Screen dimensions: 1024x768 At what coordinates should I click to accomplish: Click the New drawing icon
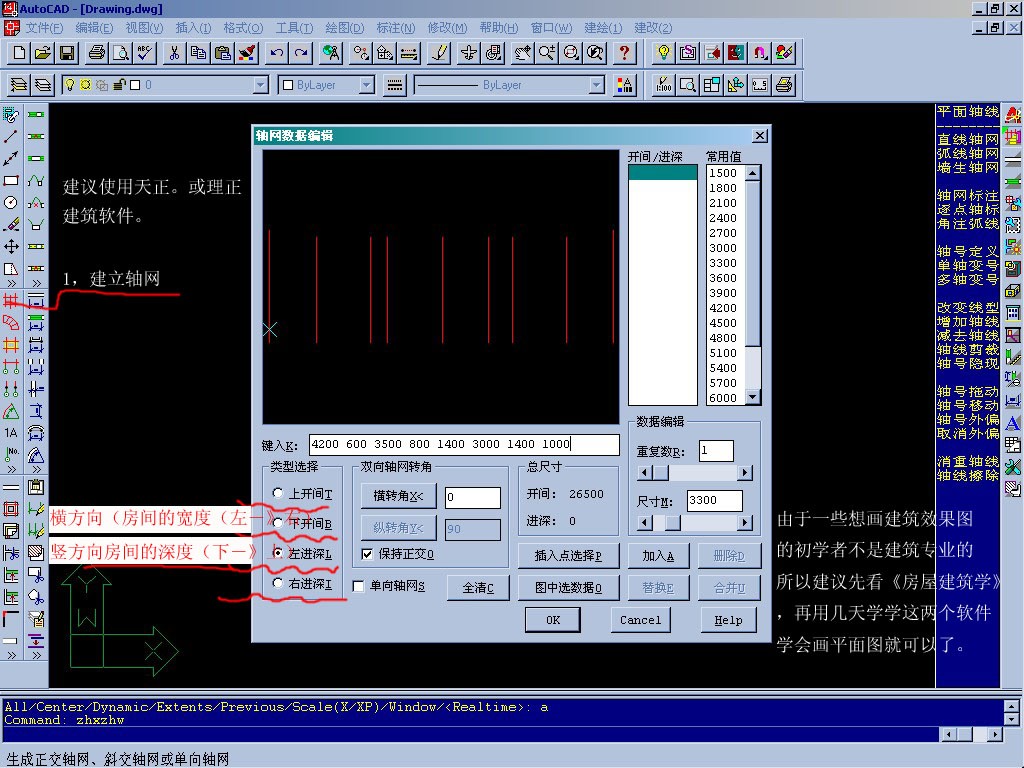click(20, 53)
